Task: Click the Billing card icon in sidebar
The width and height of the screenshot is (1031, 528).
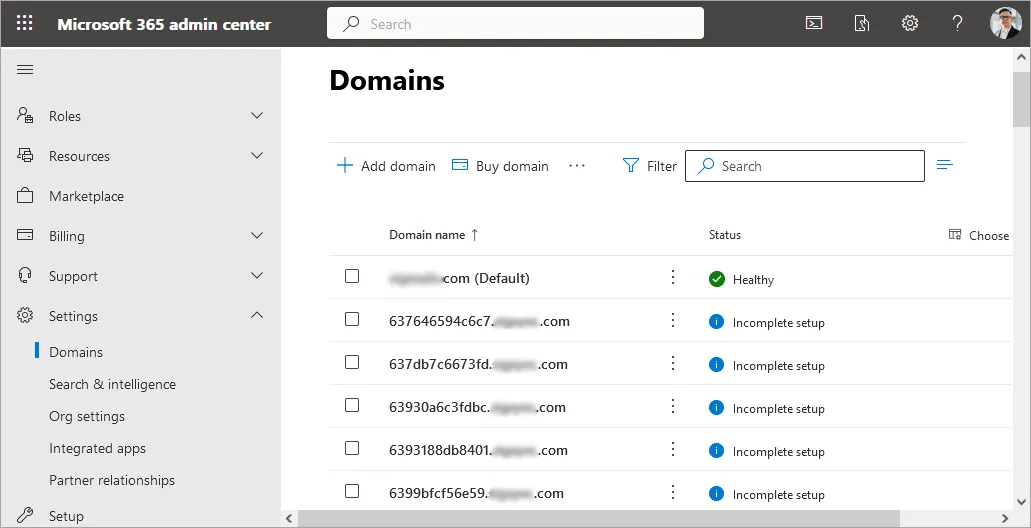Action: pos(25,235)
